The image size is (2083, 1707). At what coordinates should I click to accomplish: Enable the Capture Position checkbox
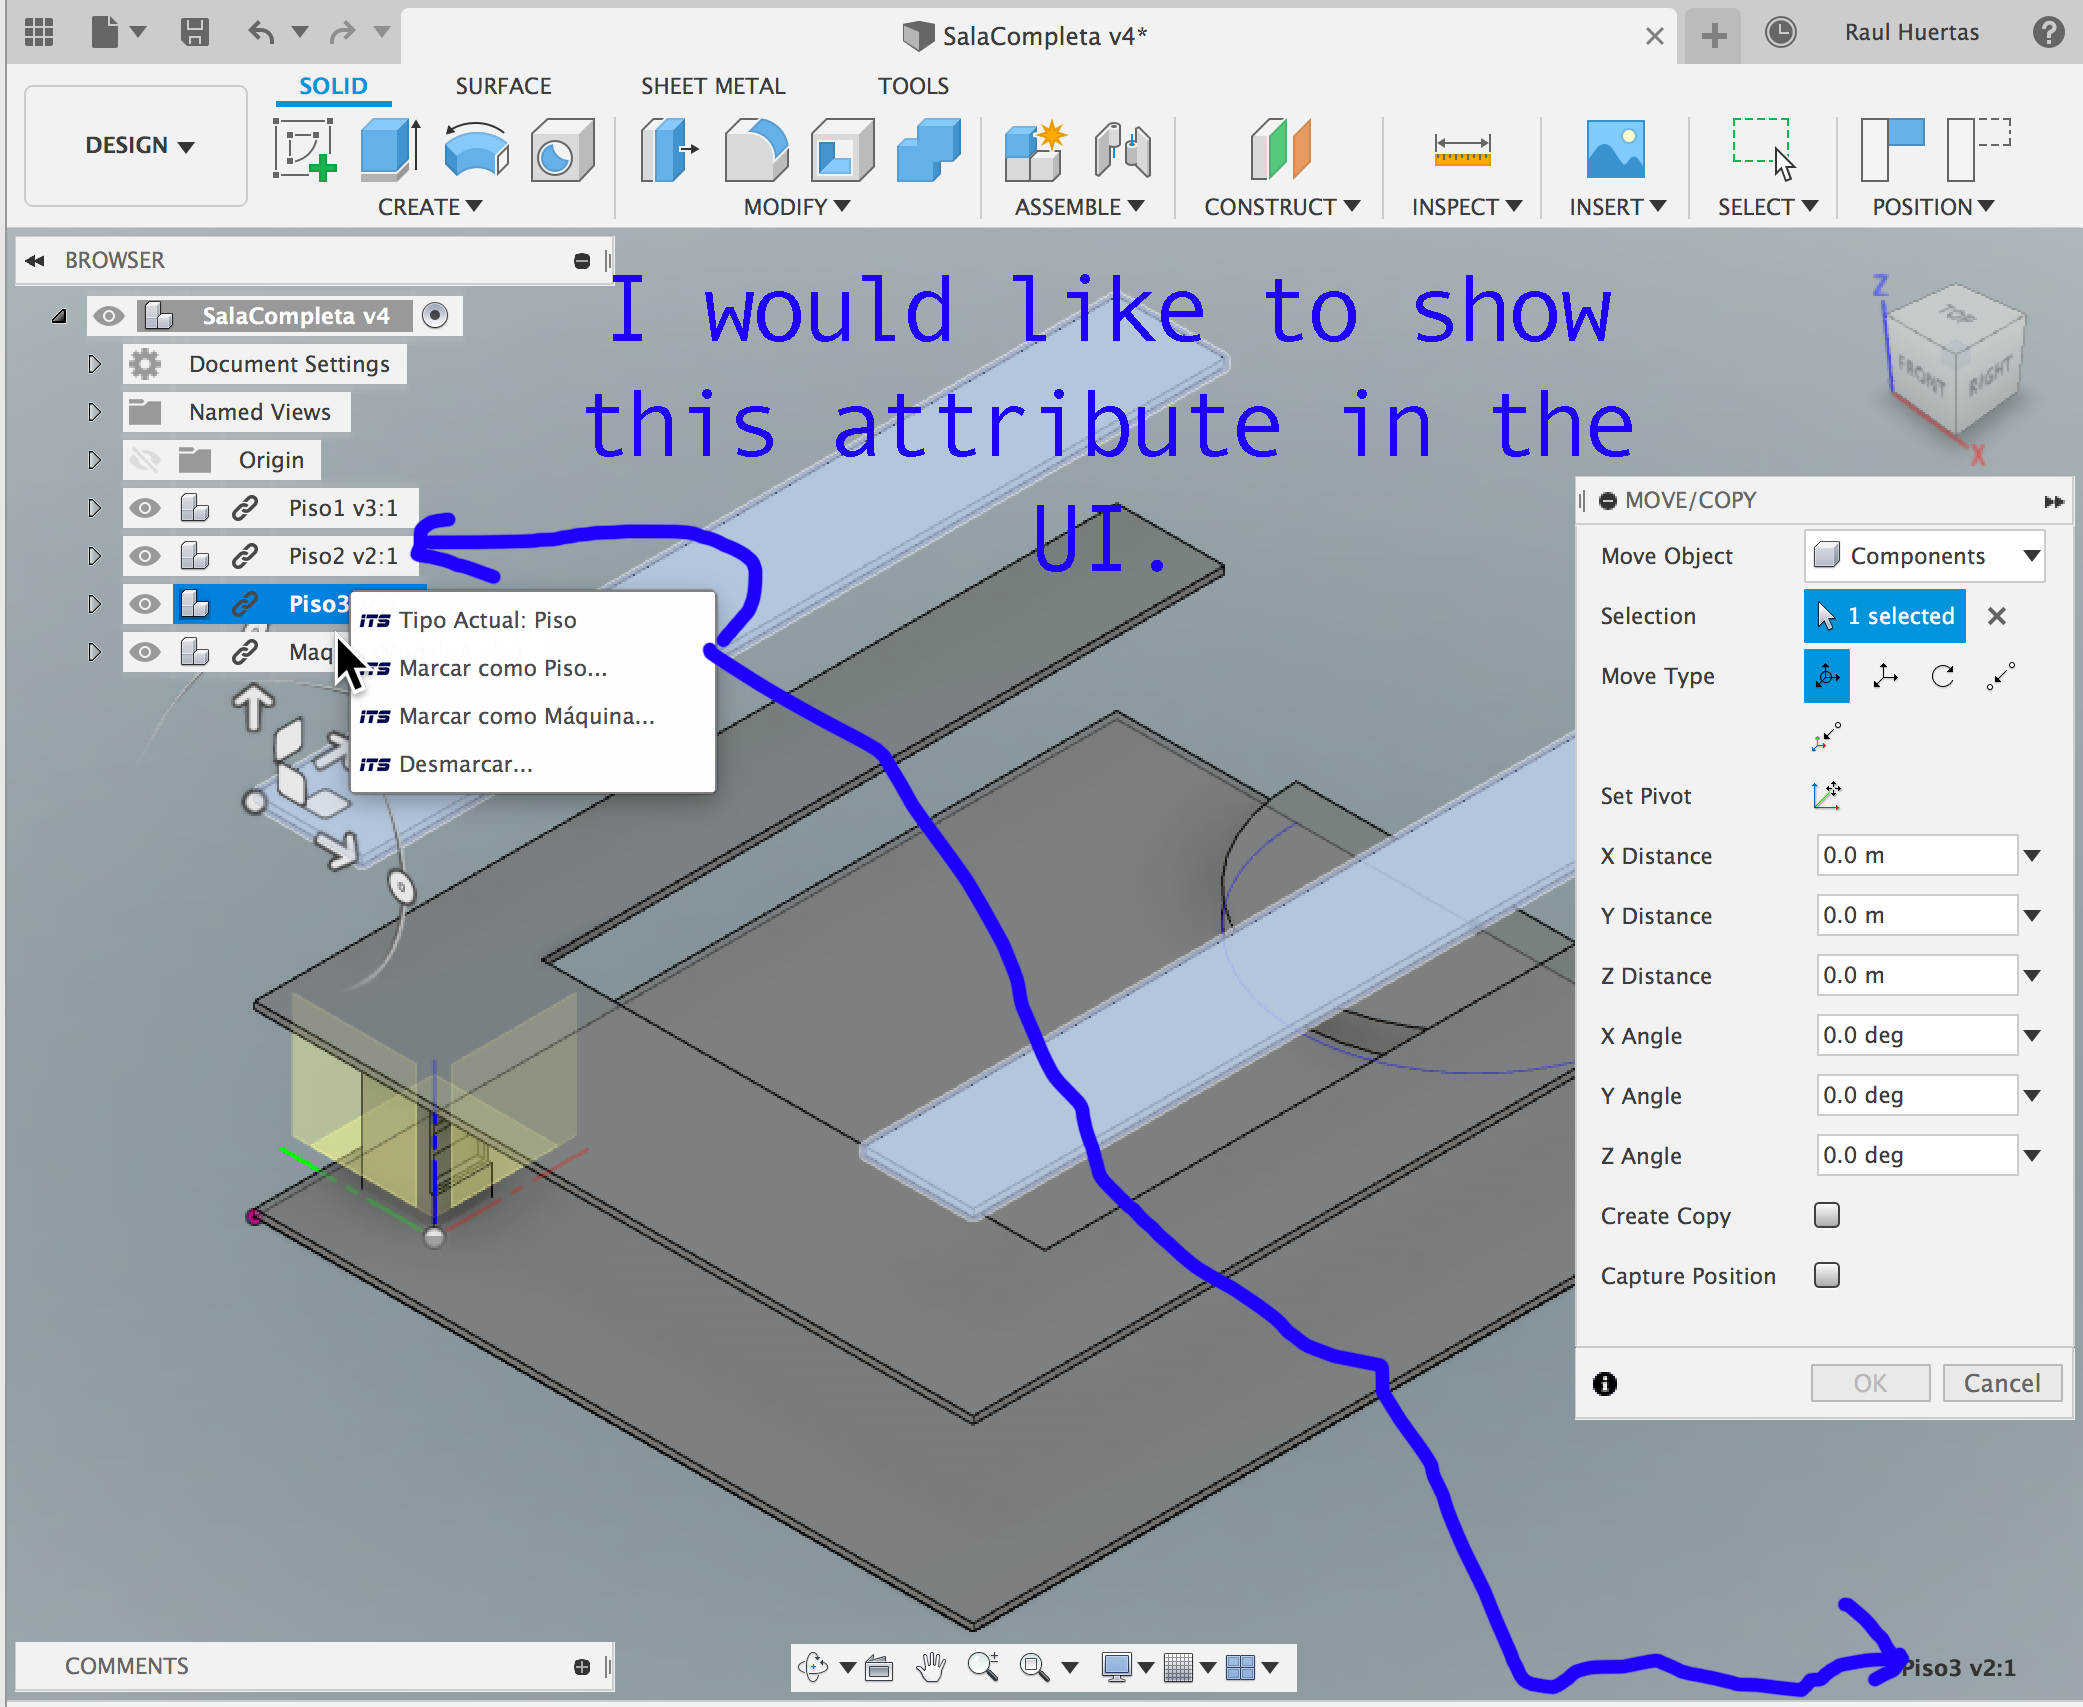[x=1827, y=1275]
